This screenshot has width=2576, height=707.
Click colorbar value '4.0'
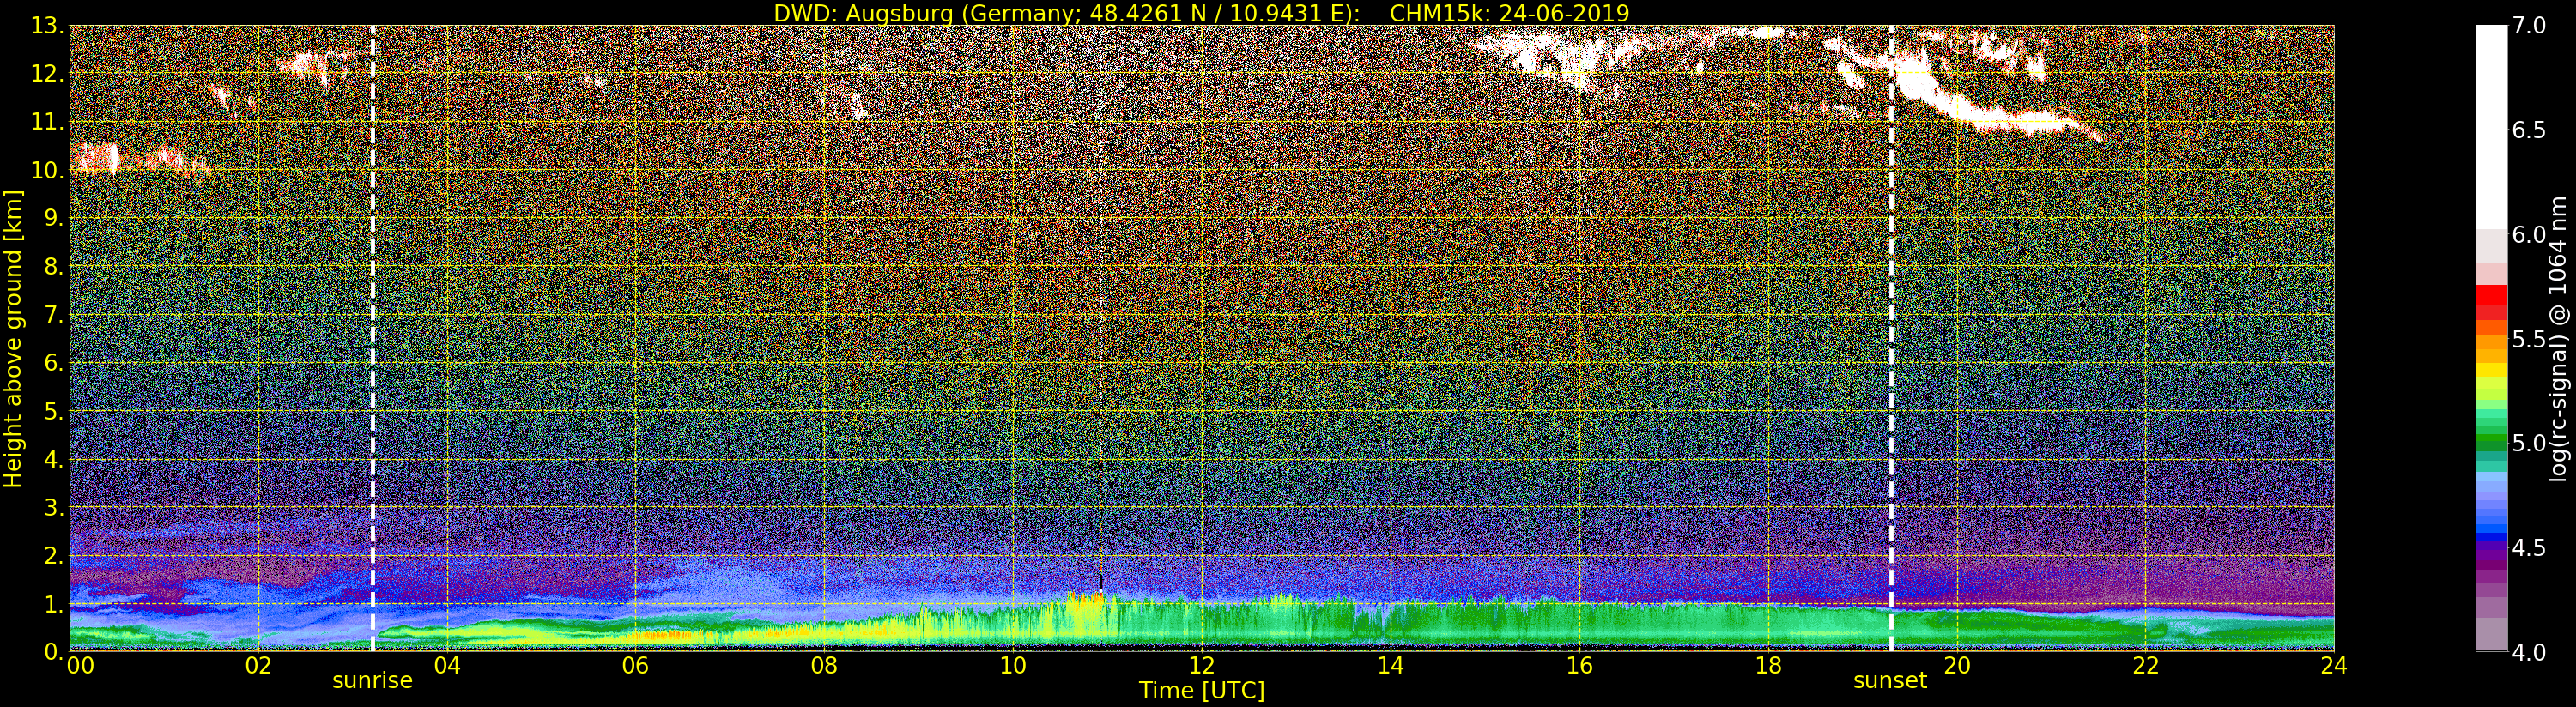(2529, 652)
